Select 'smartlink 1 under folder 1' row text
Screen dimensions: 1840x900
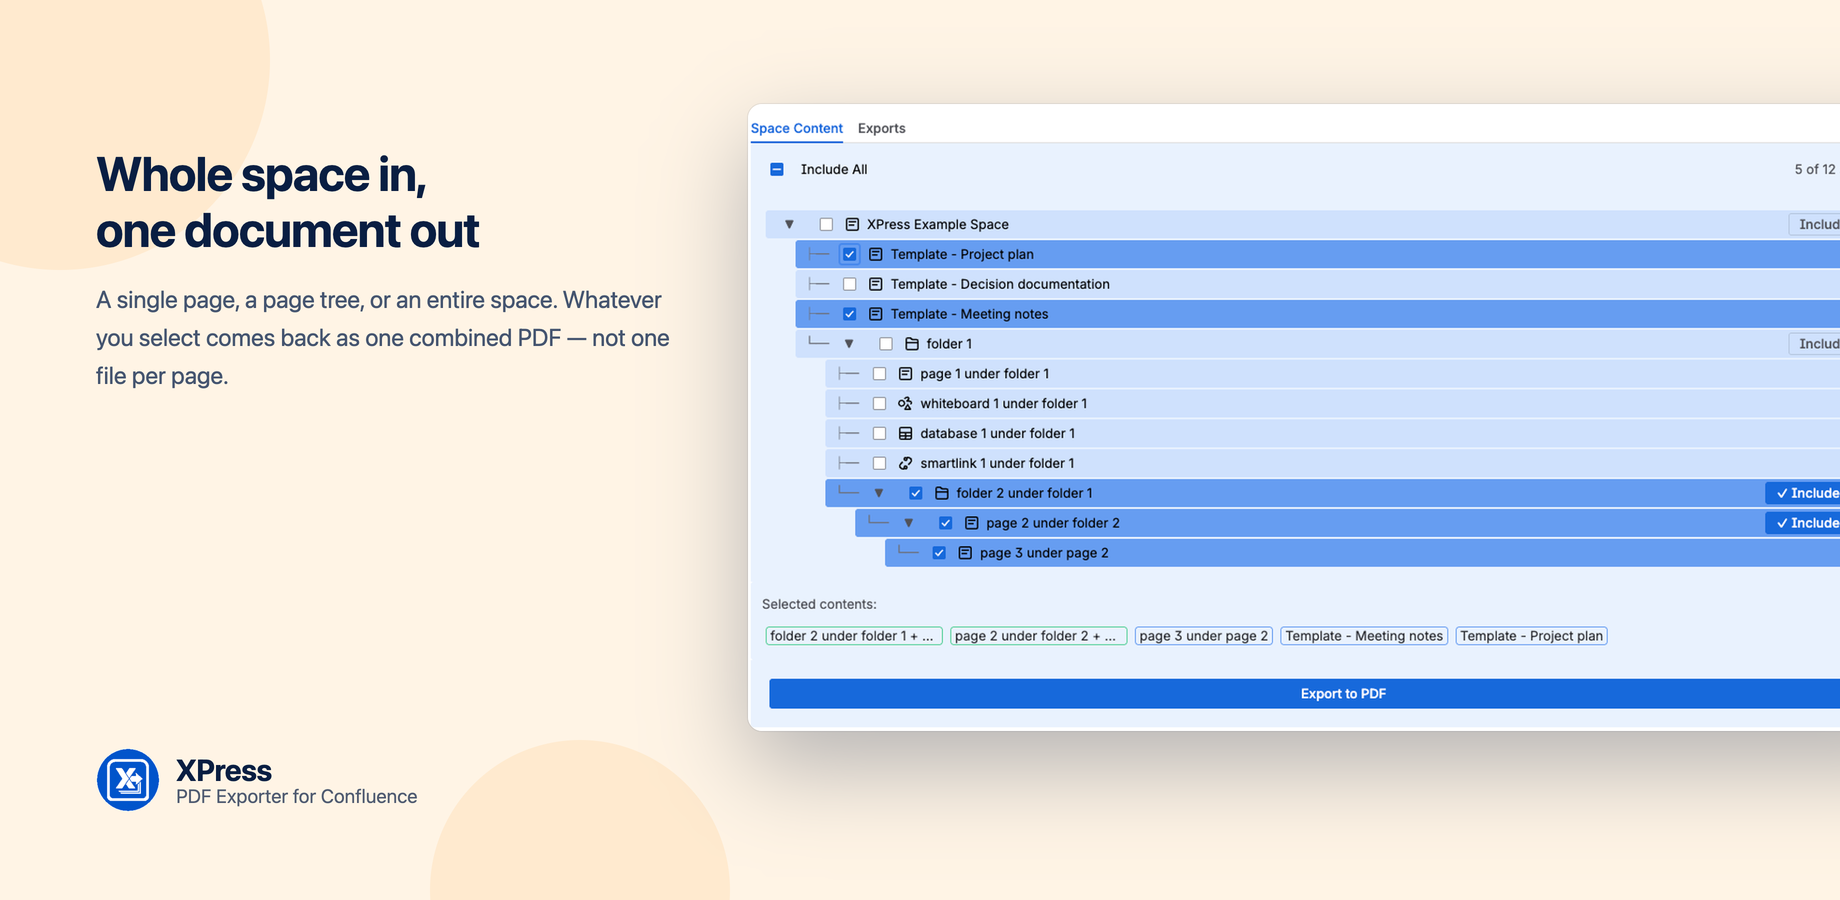click(998, 463)
